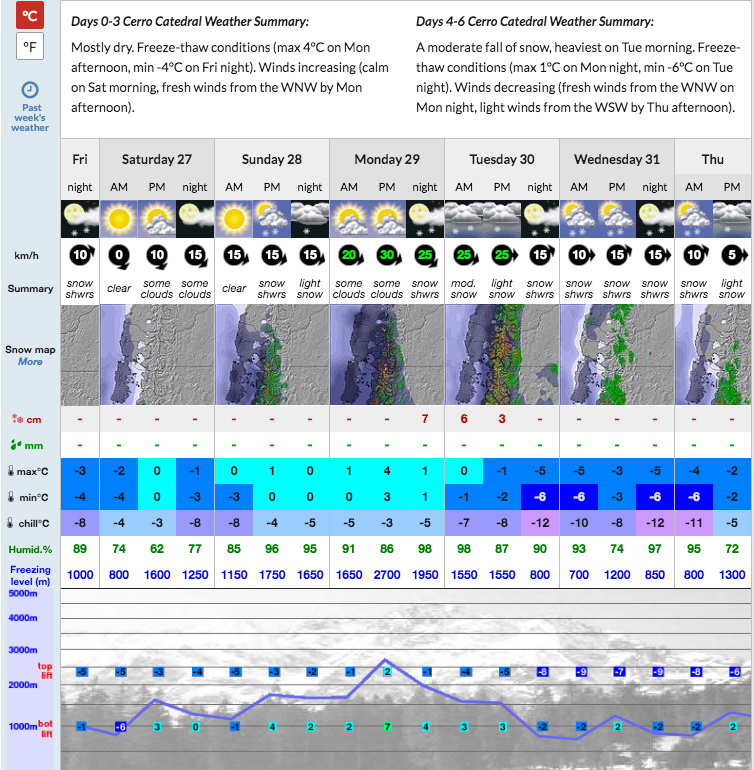Click Monday 29 PM weather icon
Image resolution: width=754 pixels, height=770 pixels.
(387, 219)
